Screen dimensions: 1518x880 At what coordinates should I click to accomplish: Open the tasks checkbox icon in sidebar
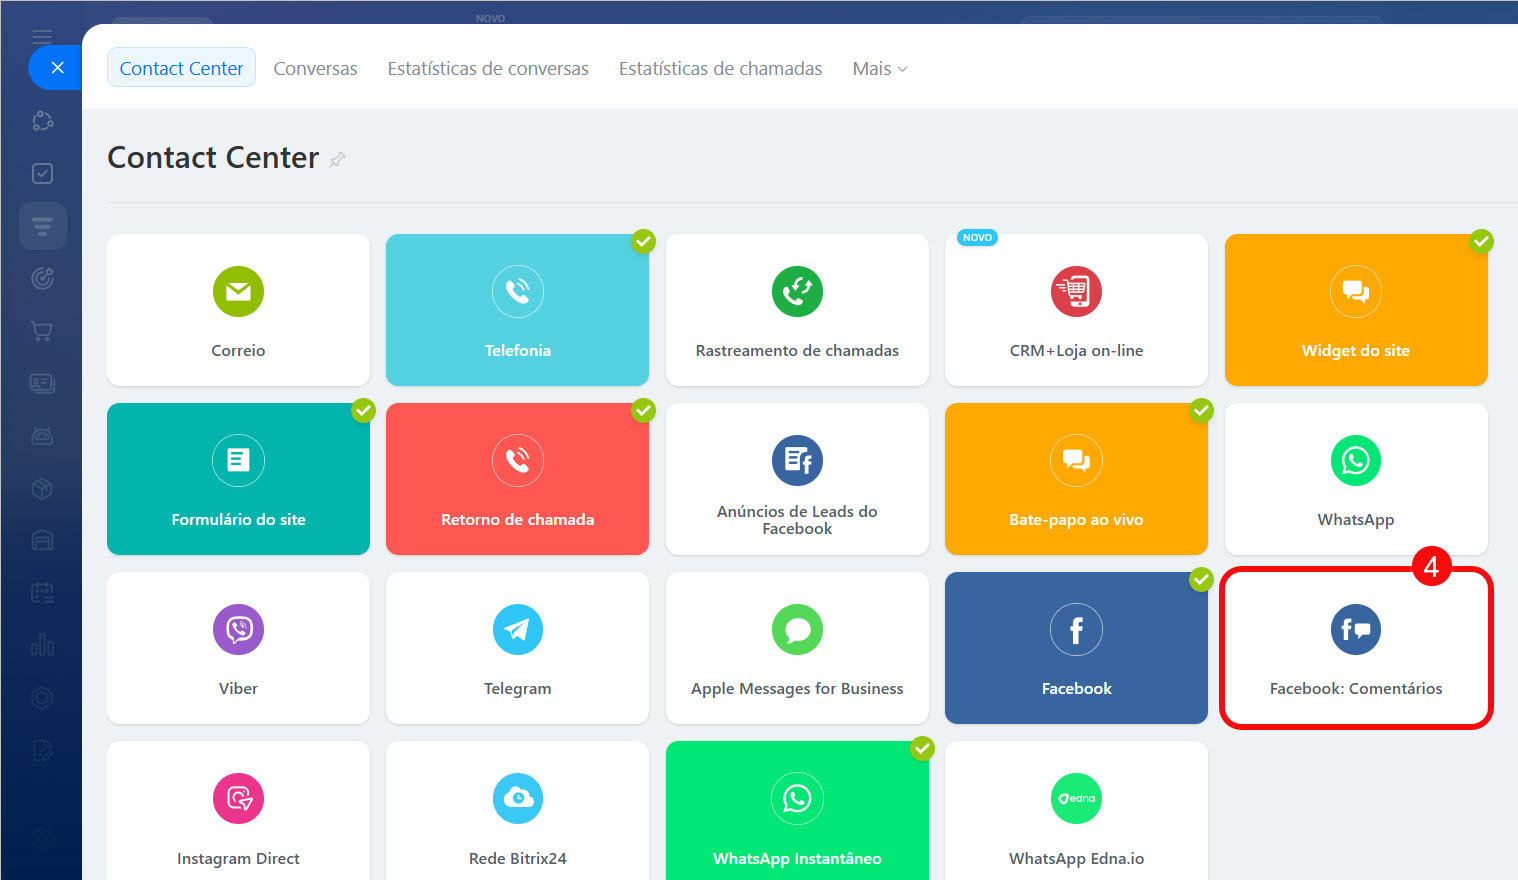(42, 173)
